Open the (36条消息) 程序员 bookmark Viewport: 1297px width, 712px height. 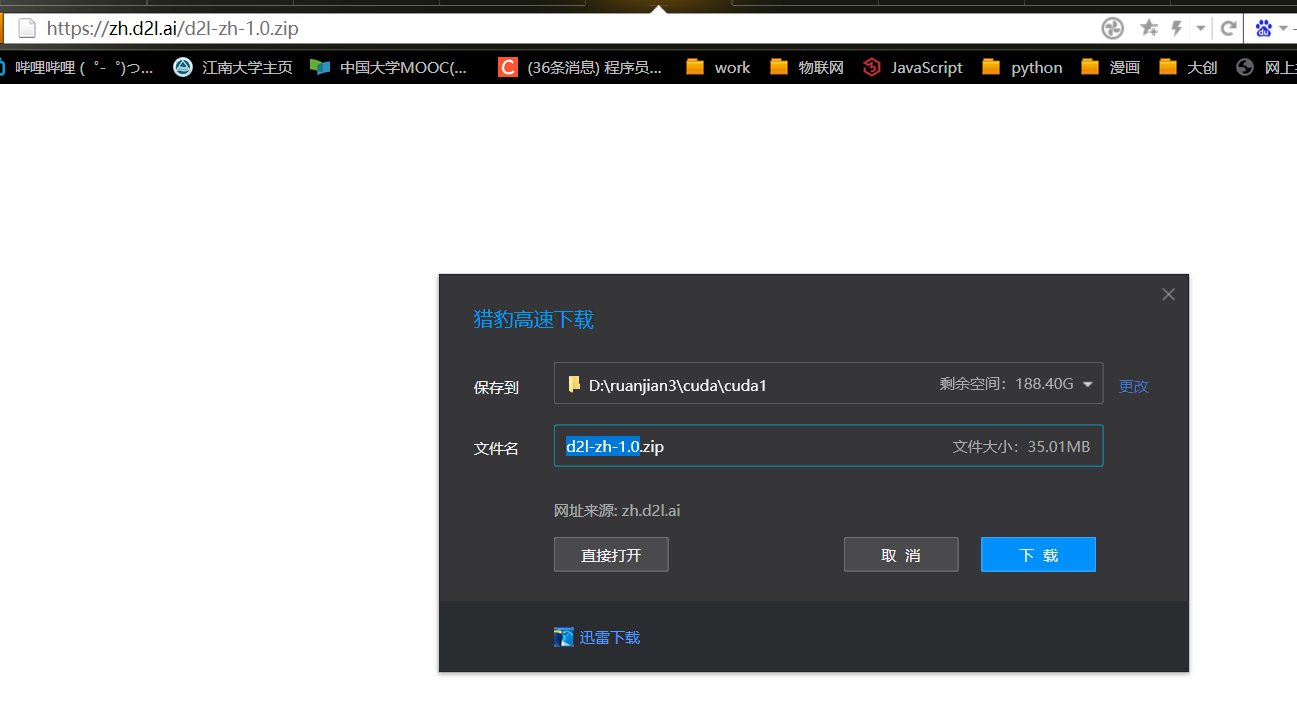pos(580,67)
